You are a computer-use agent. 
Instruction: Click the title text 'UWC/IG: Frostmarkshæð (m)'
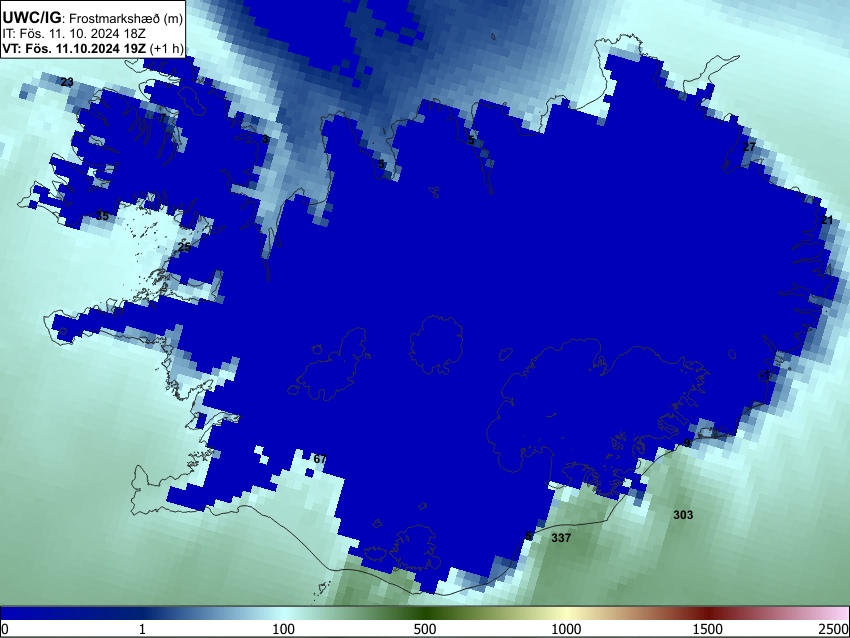pyautogui.click(x=93, y=18)
